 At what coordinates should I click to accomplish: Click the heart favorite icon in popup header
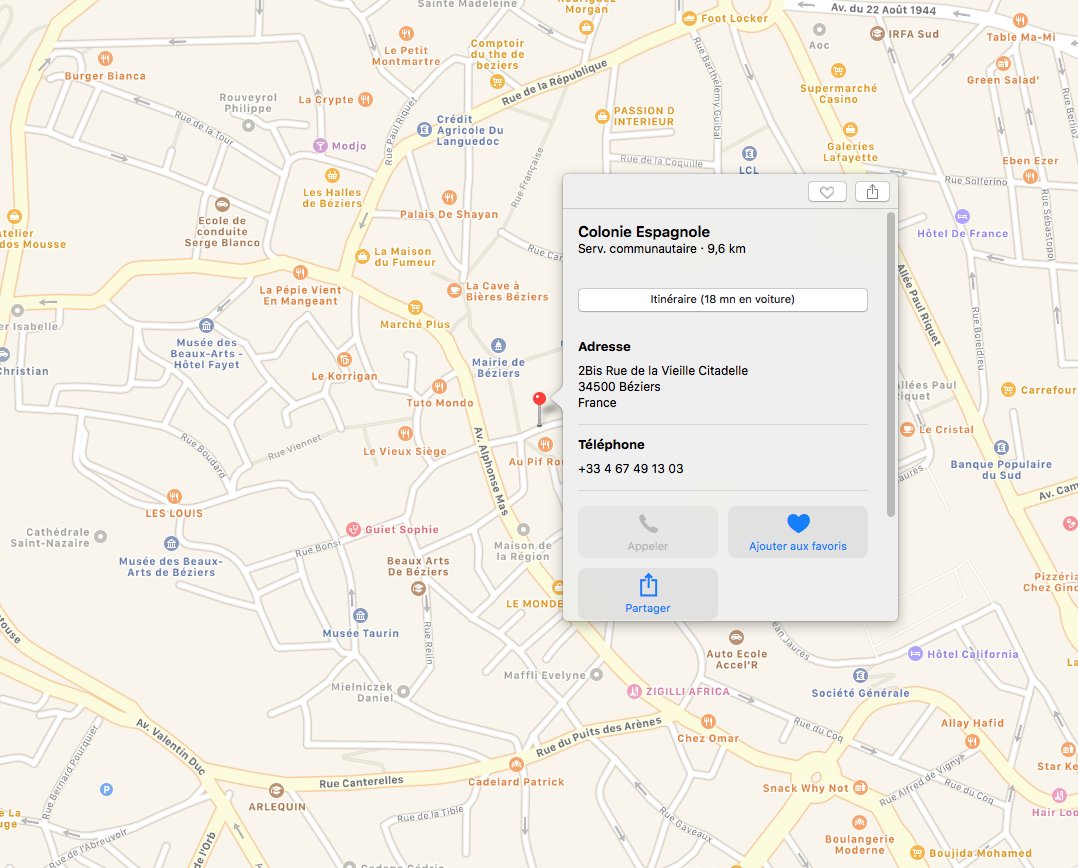pos(827,192)
